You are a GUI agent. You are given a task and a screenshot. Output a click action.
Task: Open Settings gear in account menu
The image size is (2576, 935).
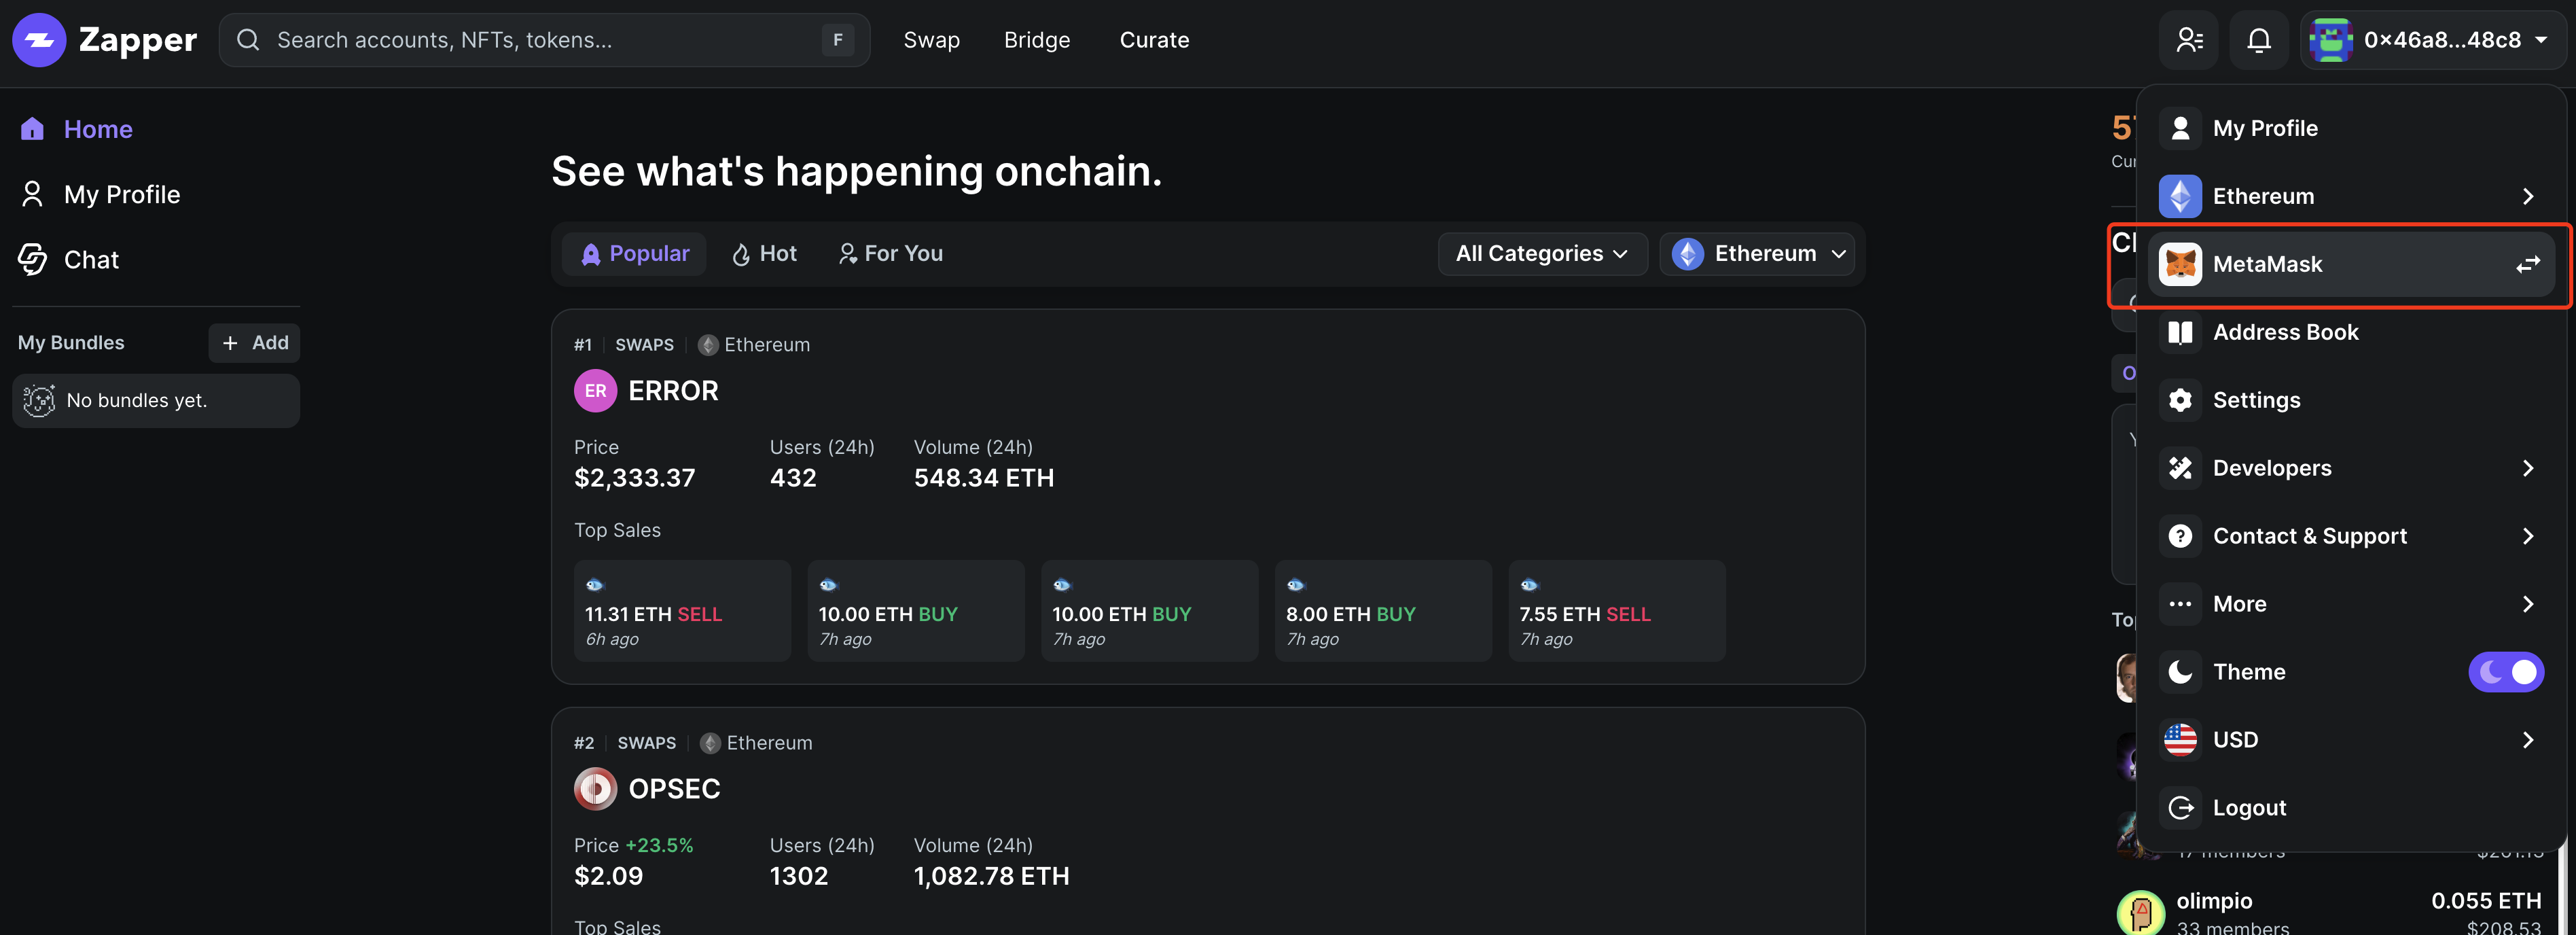[x=2180, y=400]
